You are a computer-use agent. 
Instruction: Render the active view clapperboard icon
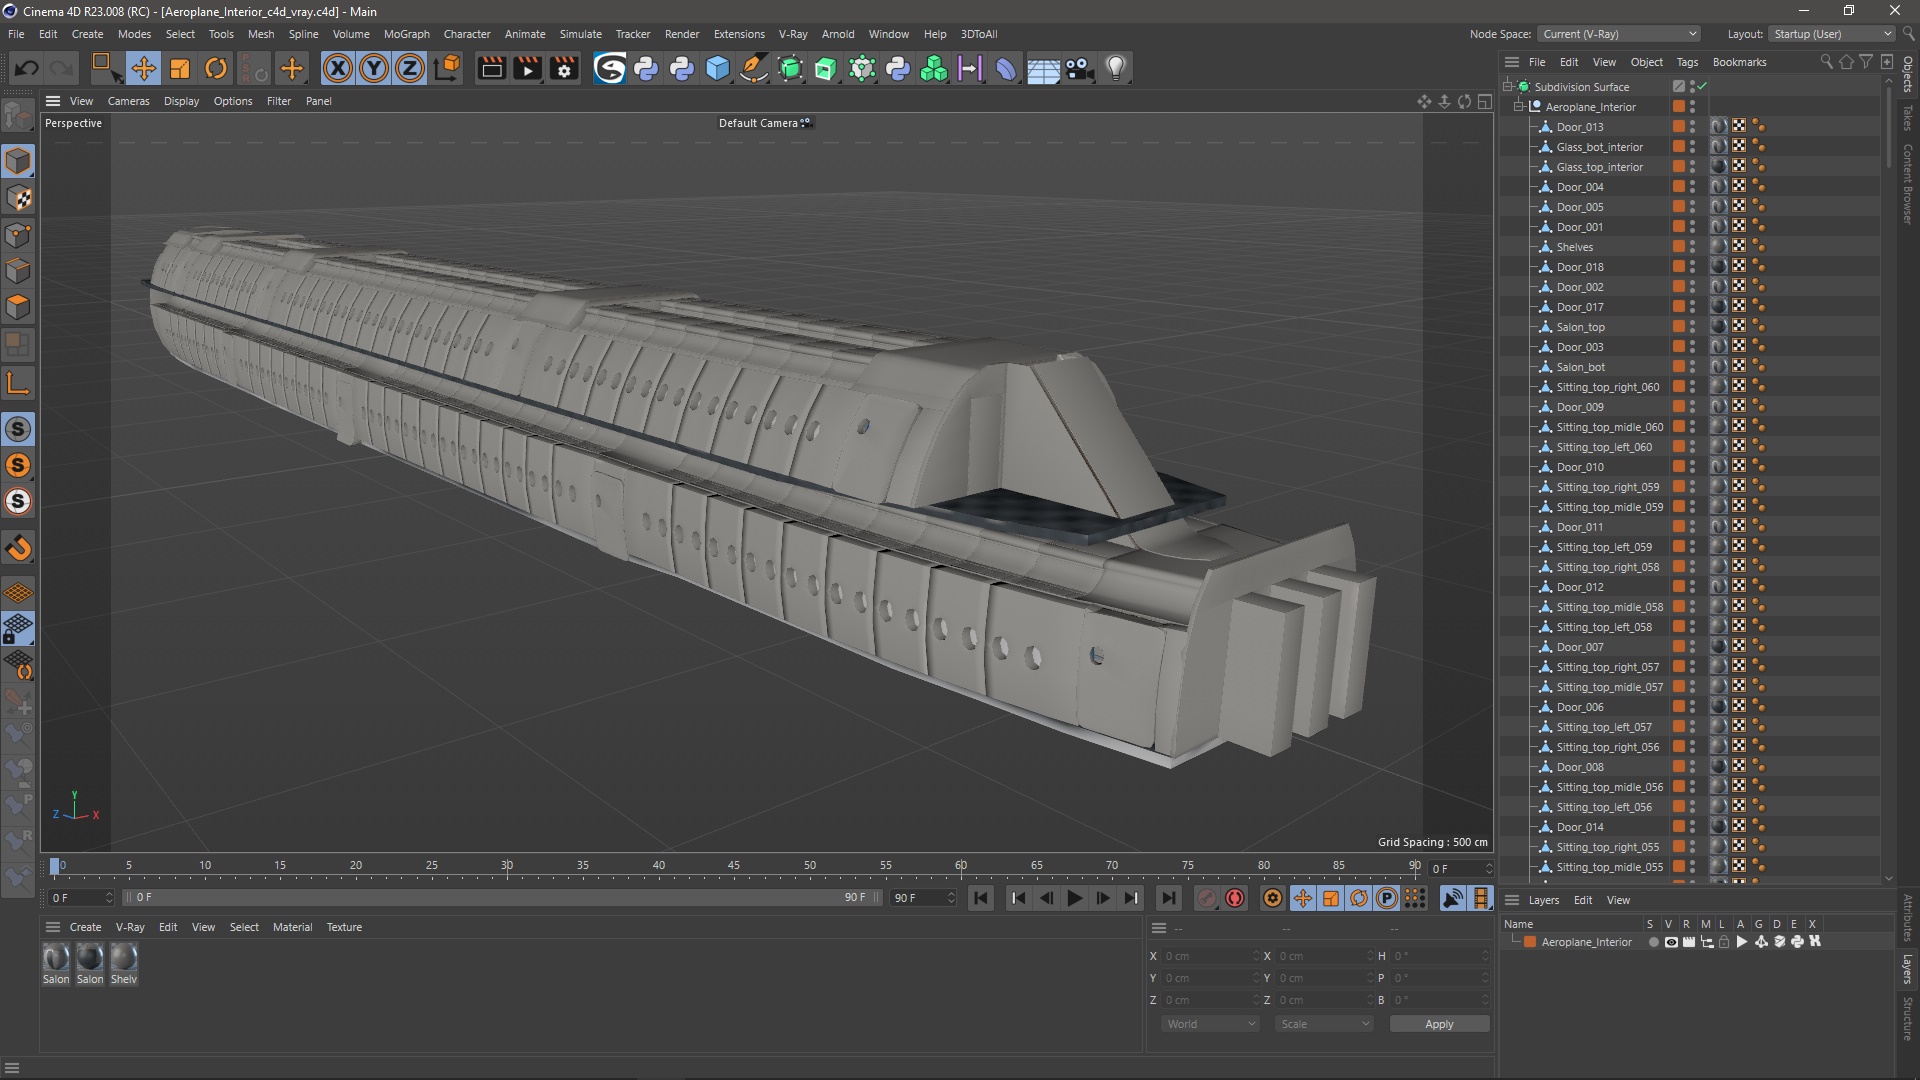491,68
